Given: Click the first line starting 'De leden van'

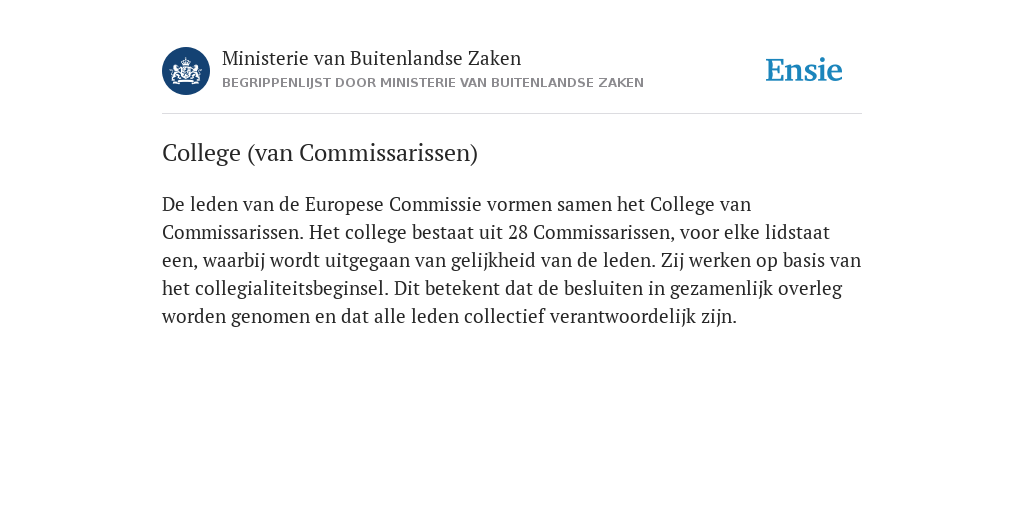Looking at the screenshot, I should (x=456, y=204).
